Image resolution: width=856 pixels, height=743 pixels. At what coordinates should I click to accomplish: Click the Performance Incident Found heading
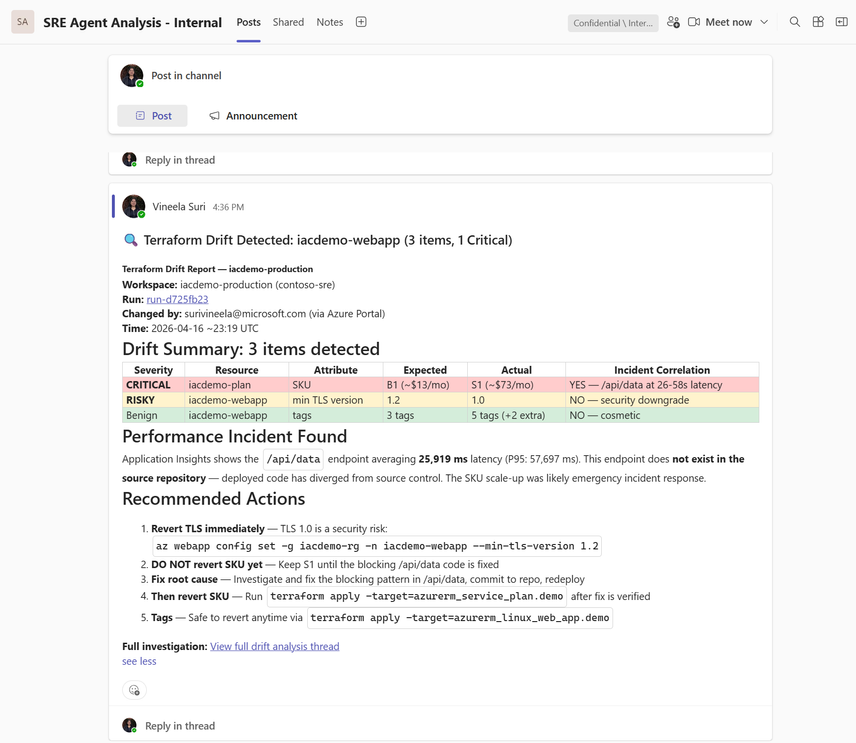point(235,436)
